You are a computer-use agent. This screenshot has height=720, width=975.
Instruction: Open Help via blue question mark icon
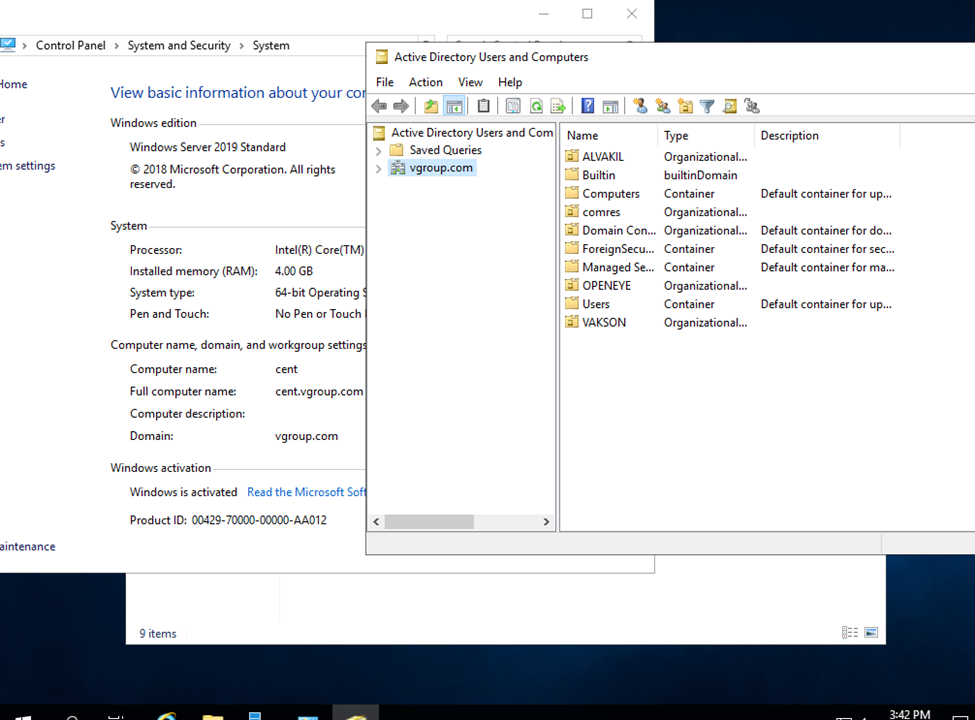pyautogui.click(x=588, y=106)
